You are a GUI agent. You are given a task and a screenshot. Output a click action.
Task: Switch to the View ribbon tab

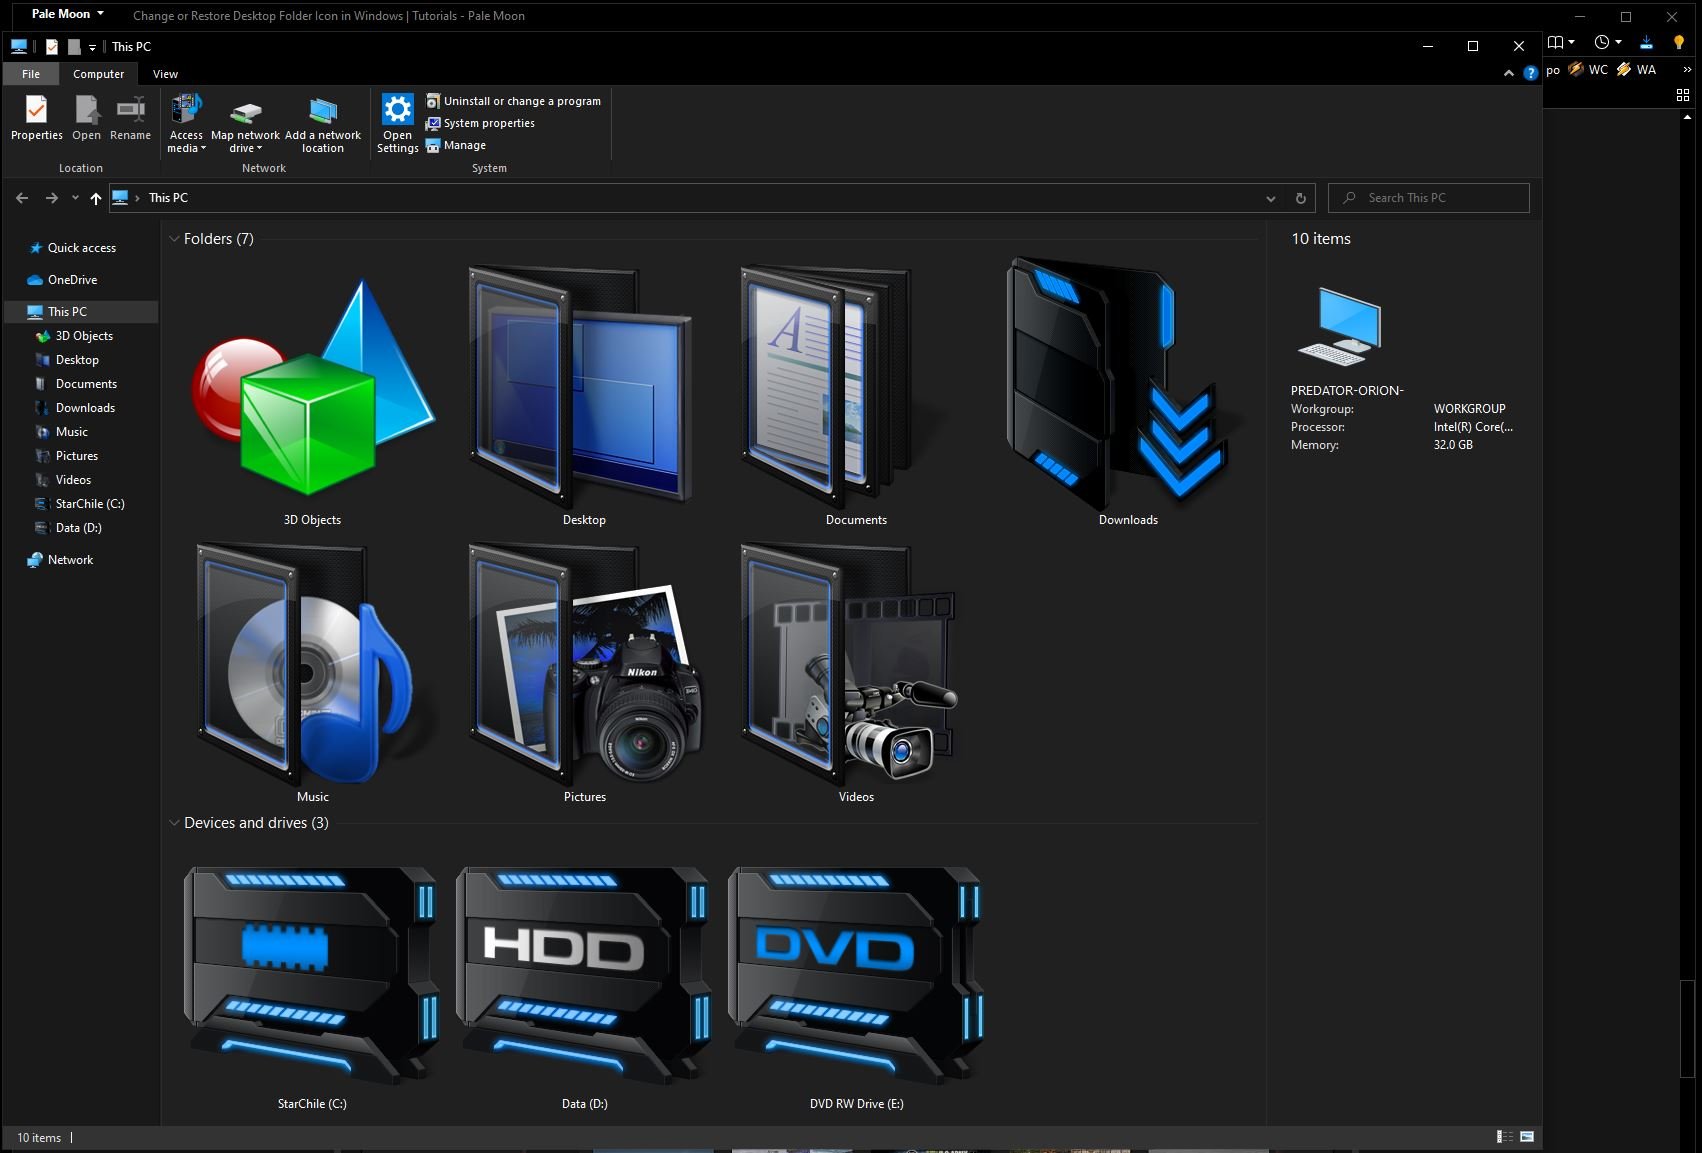coord(165,73)
